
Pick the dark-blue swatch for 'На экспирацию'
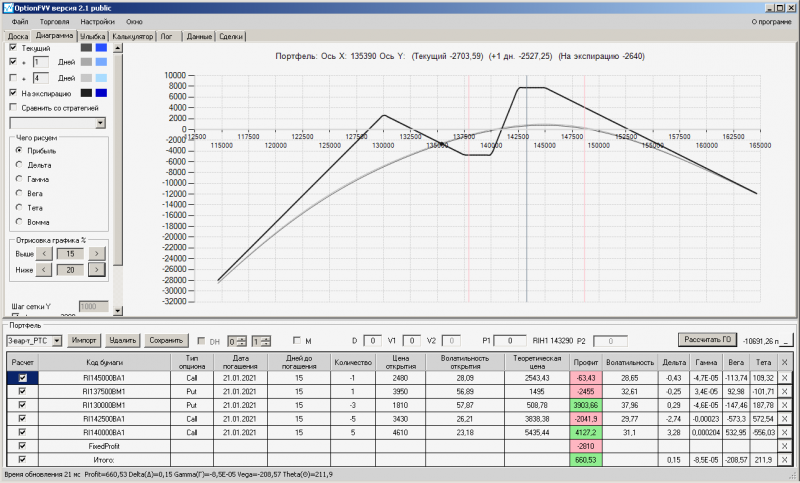coord(101,93)
